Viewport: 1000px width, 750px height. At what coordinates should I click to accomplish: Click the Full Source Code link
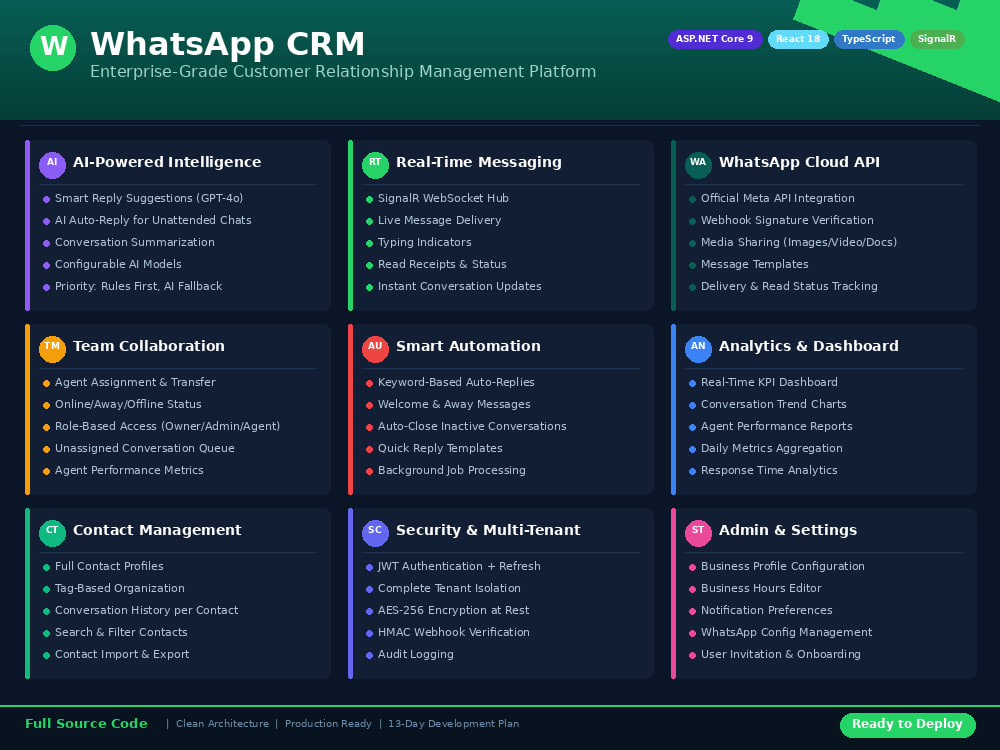point(86,724)
